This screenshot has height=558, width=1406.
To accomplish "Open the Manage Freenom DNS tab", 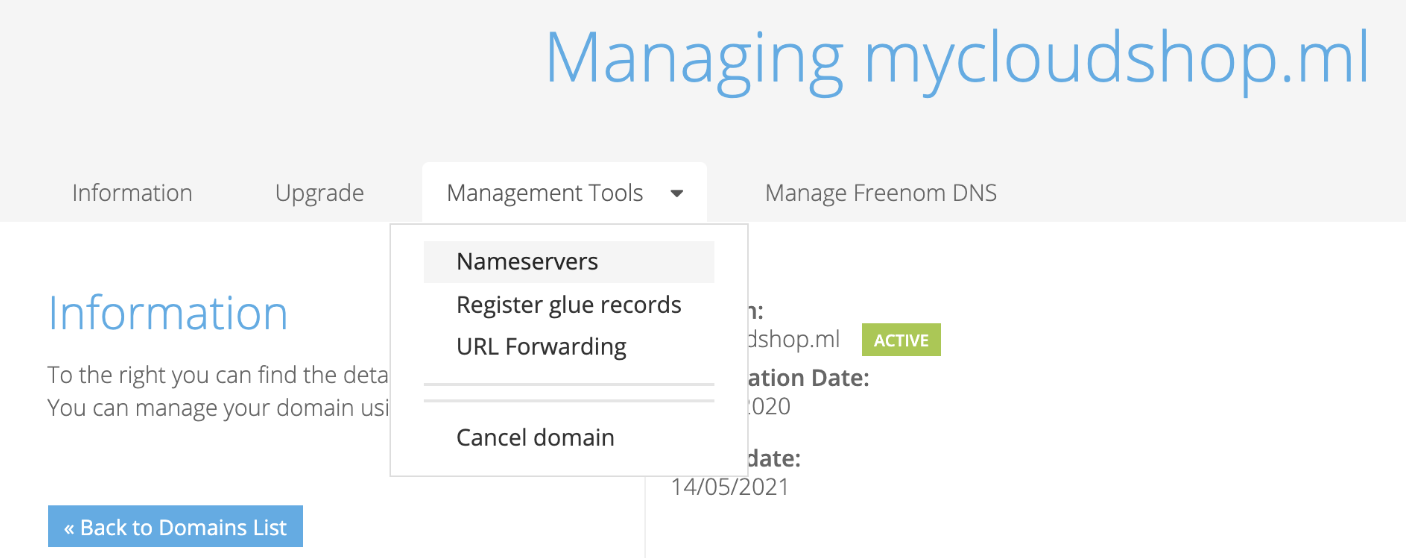I will pyautogui.click(x=881, y=193).
